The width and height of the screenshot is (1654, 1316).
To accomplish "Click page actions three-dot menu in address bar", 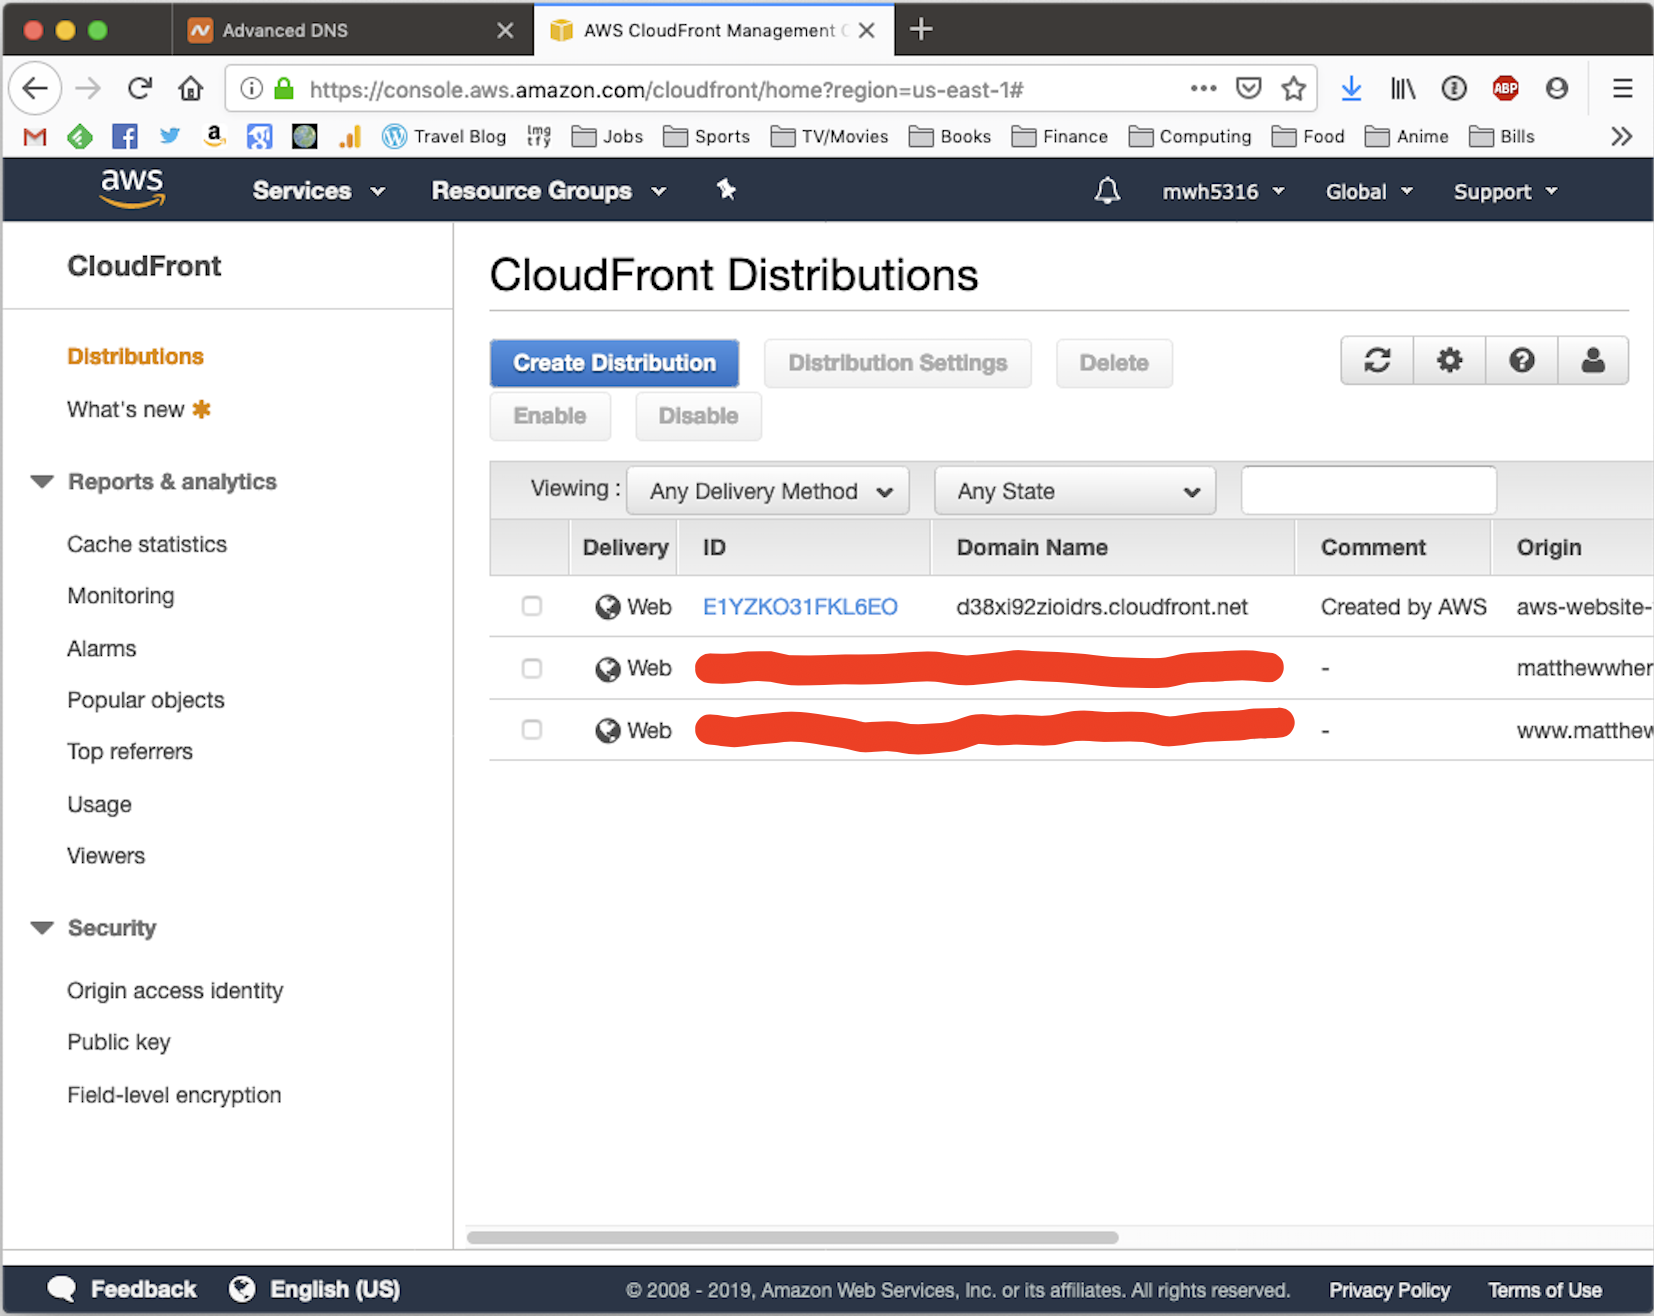I will coord(1203,89).
